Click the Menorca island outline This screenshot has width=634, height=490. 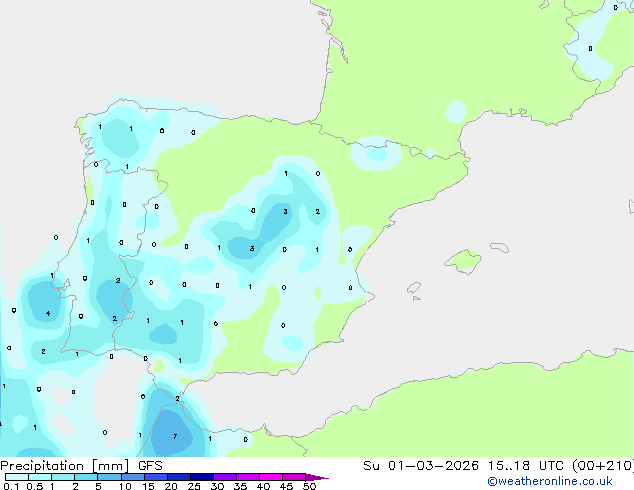click(499, 247)
